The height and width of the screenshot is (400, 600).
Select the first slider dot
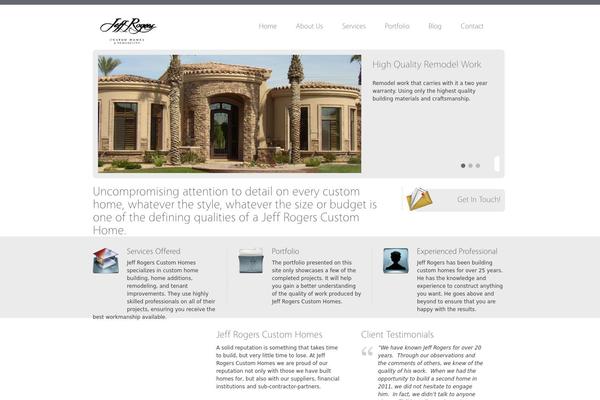[463, 166]
